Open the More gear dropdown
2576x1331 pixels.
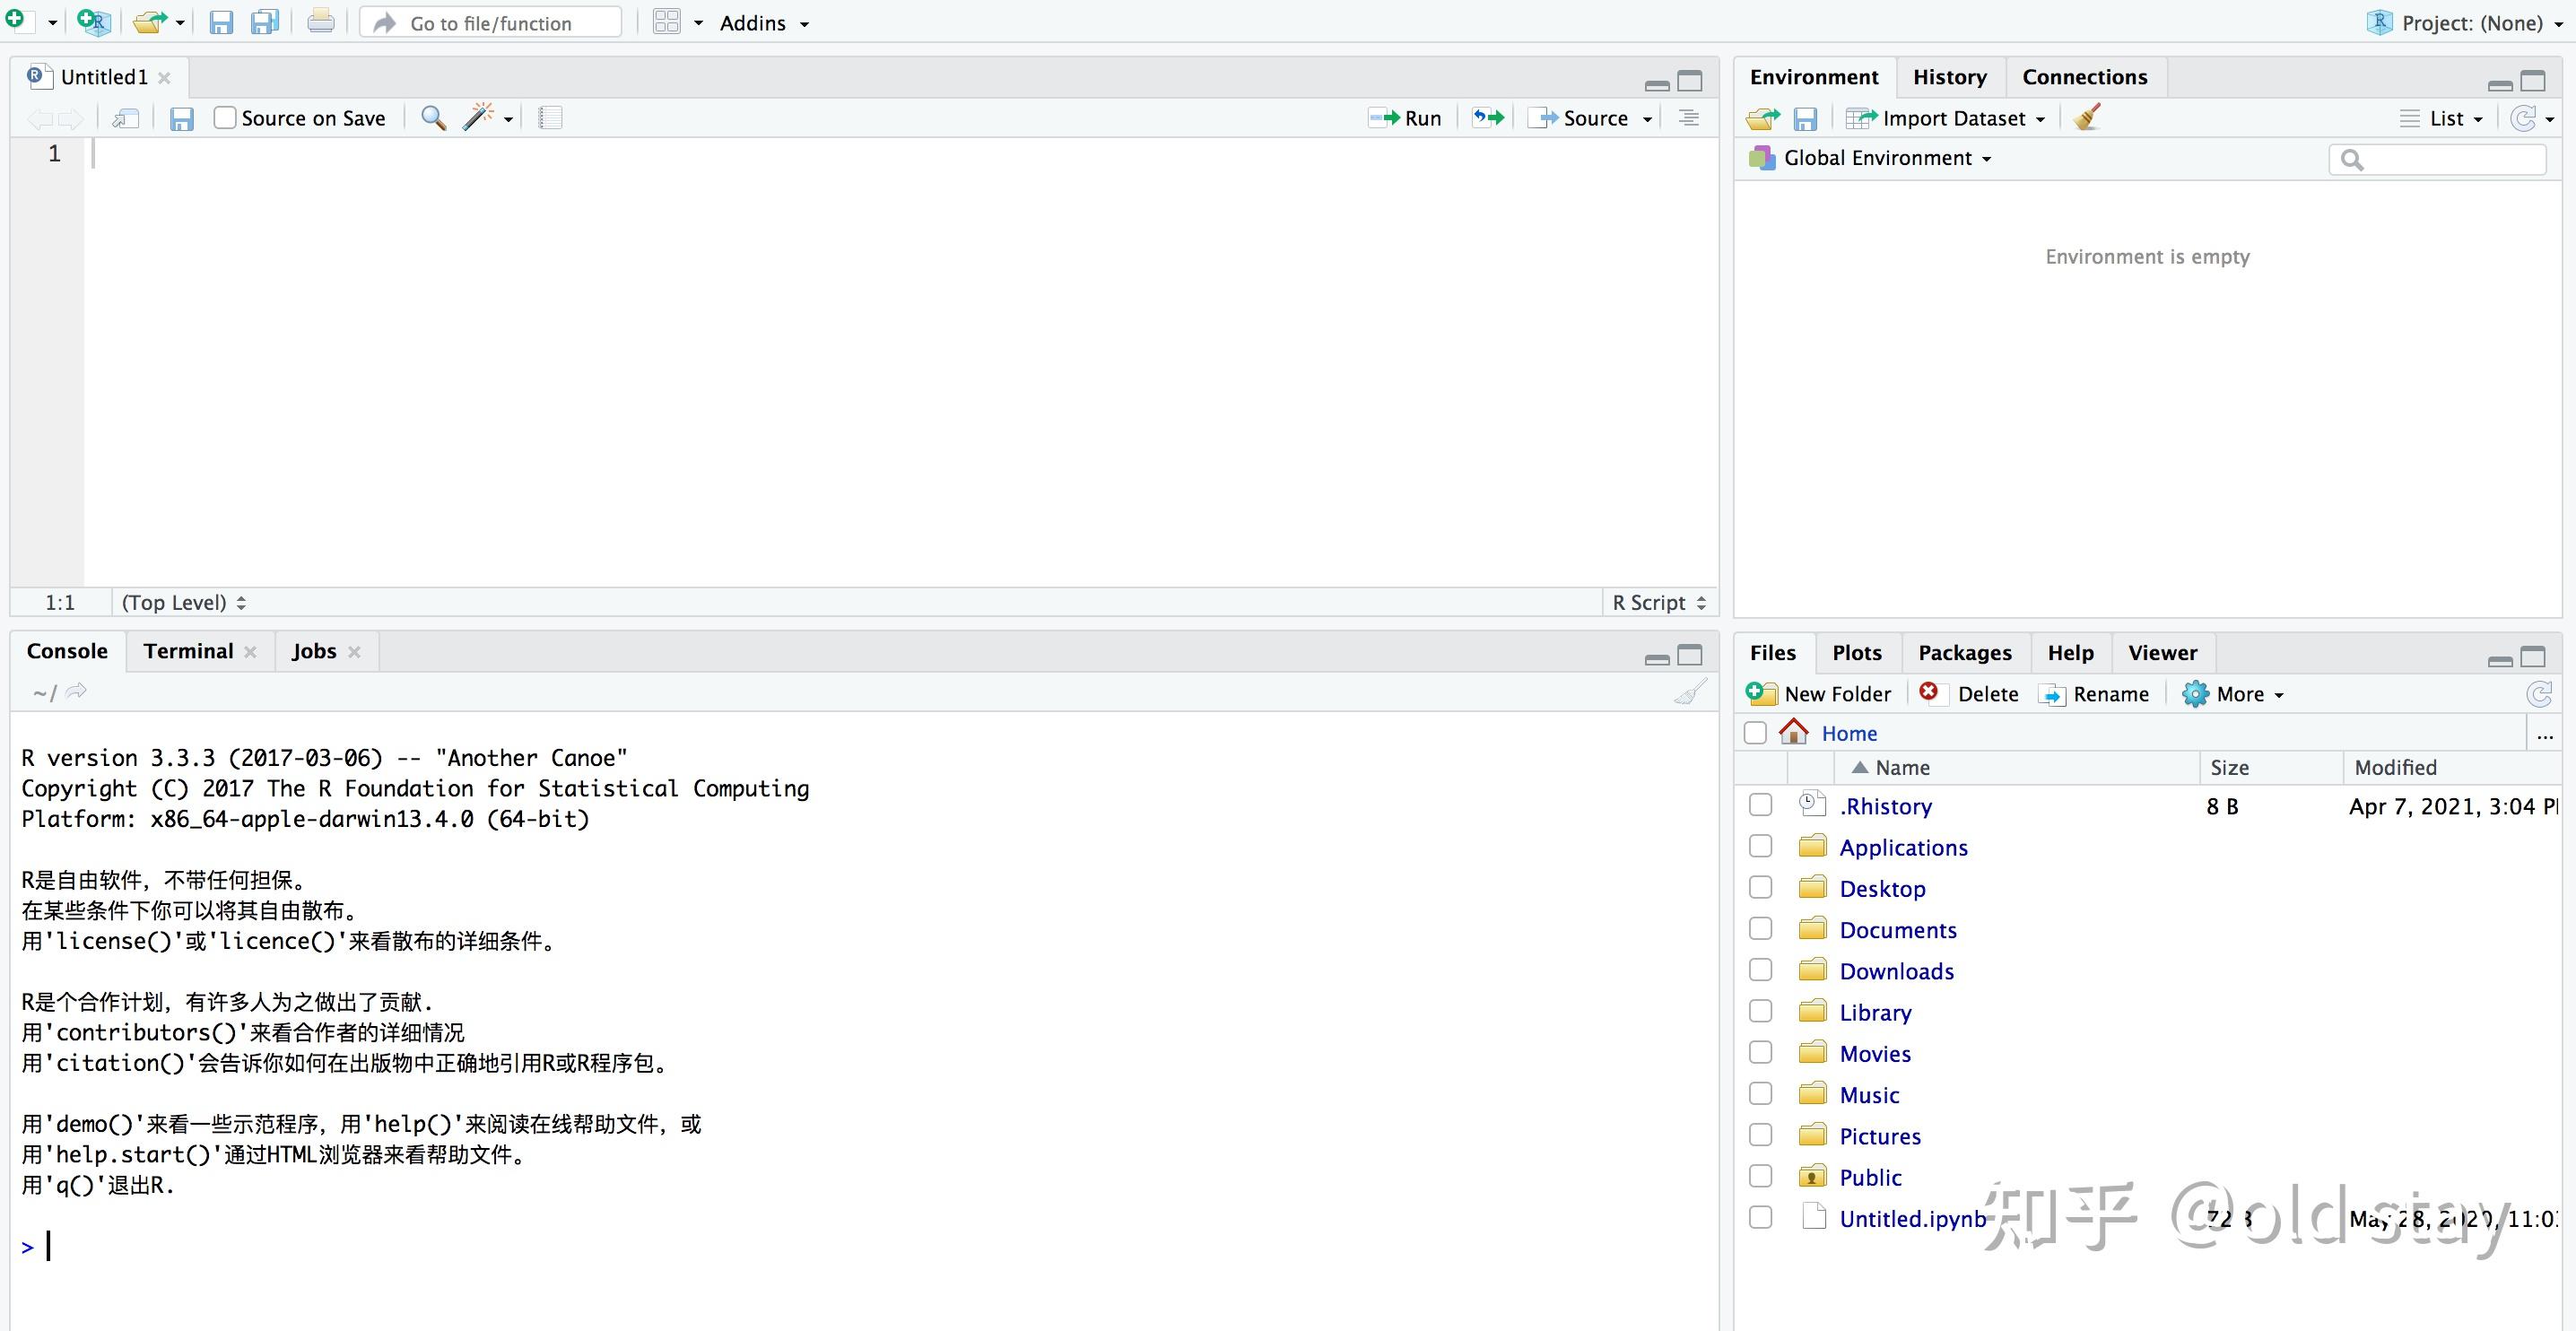pos(2233,694)
